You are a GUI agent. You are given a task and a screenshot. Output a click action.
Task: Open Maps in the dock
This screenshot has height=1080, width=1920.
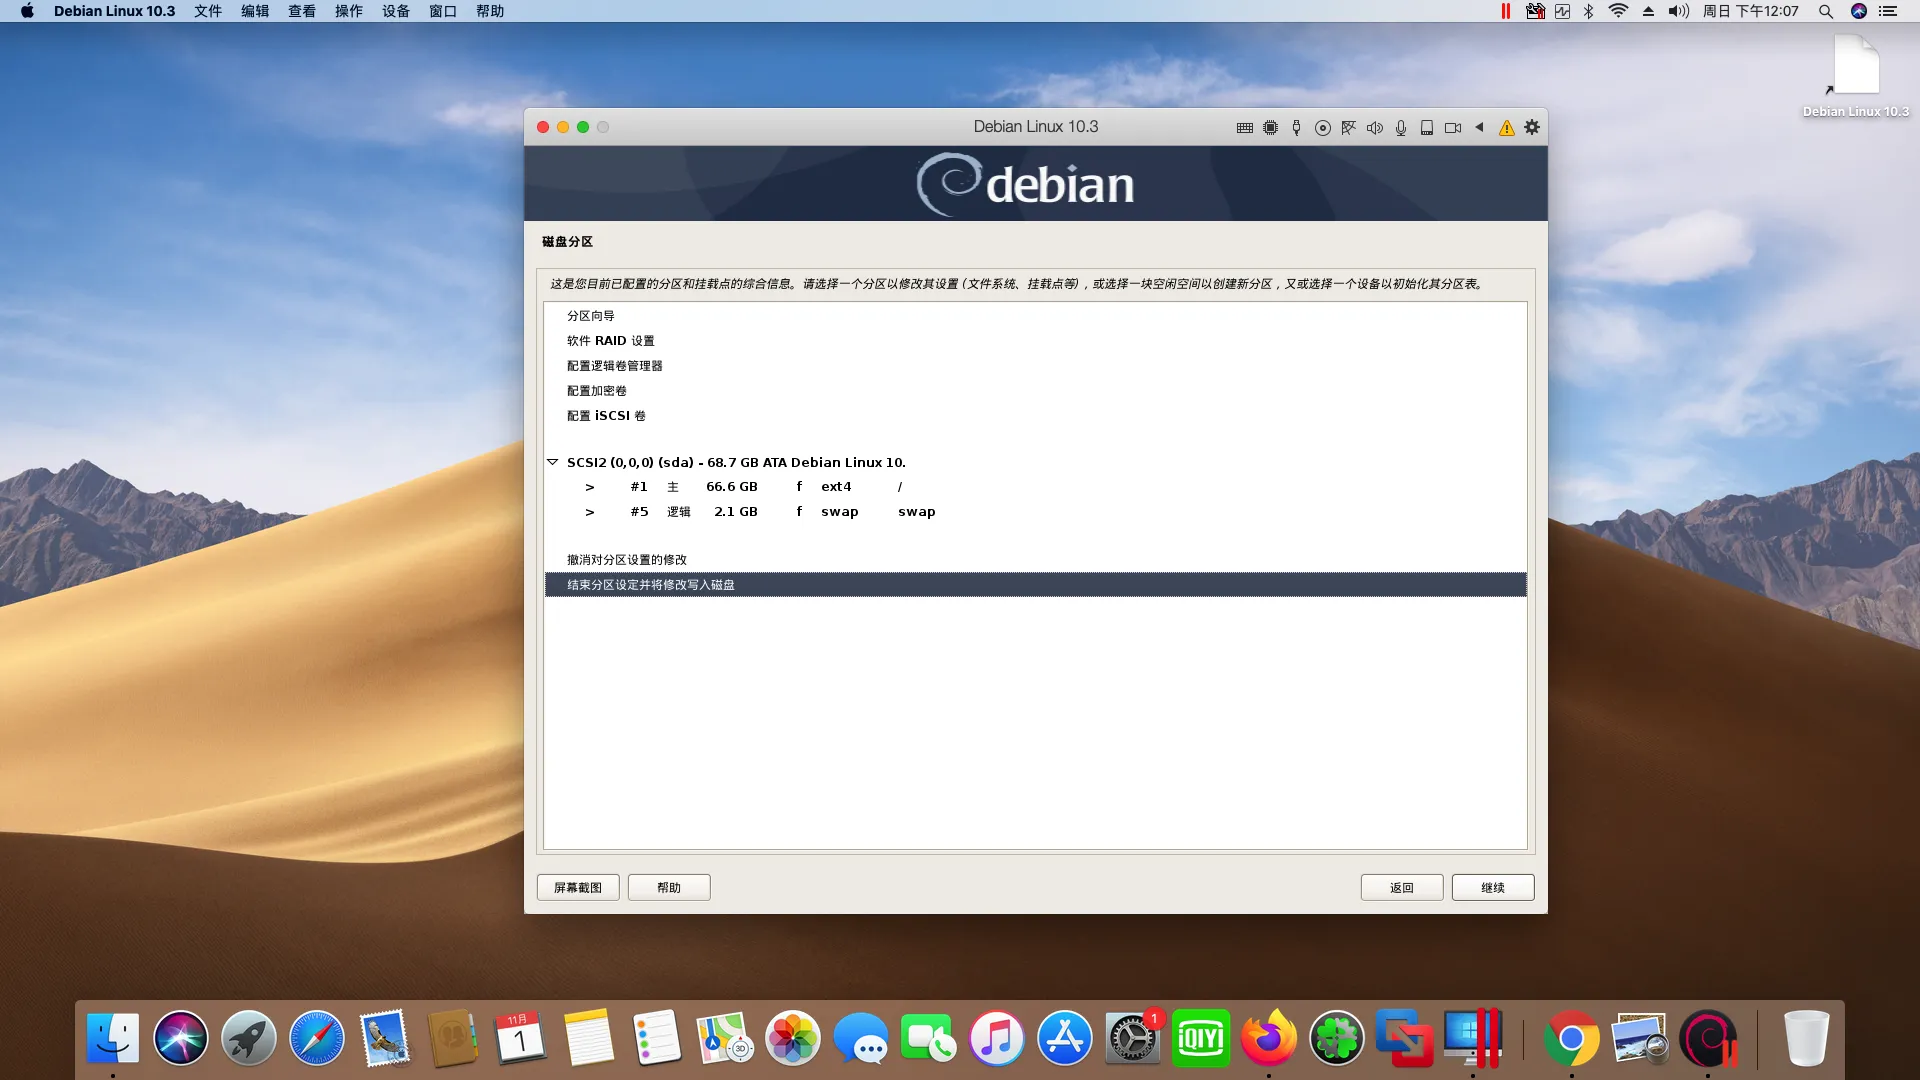(x=725, y=1039)
